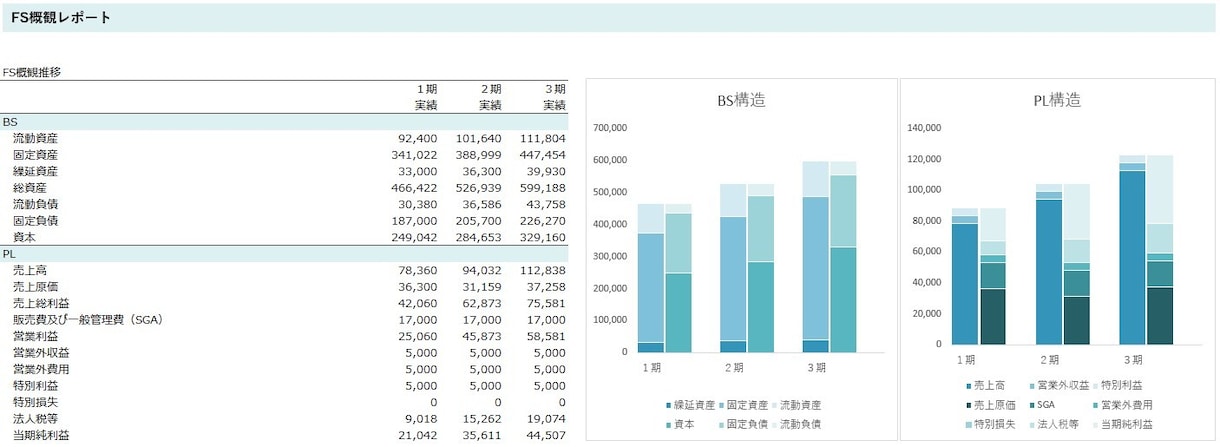Image resolution: width=1220 pixels, height=447 pixels.
Task: Select operating profit value 58,581
Action: pyautogui.click(x=546, y=336)
